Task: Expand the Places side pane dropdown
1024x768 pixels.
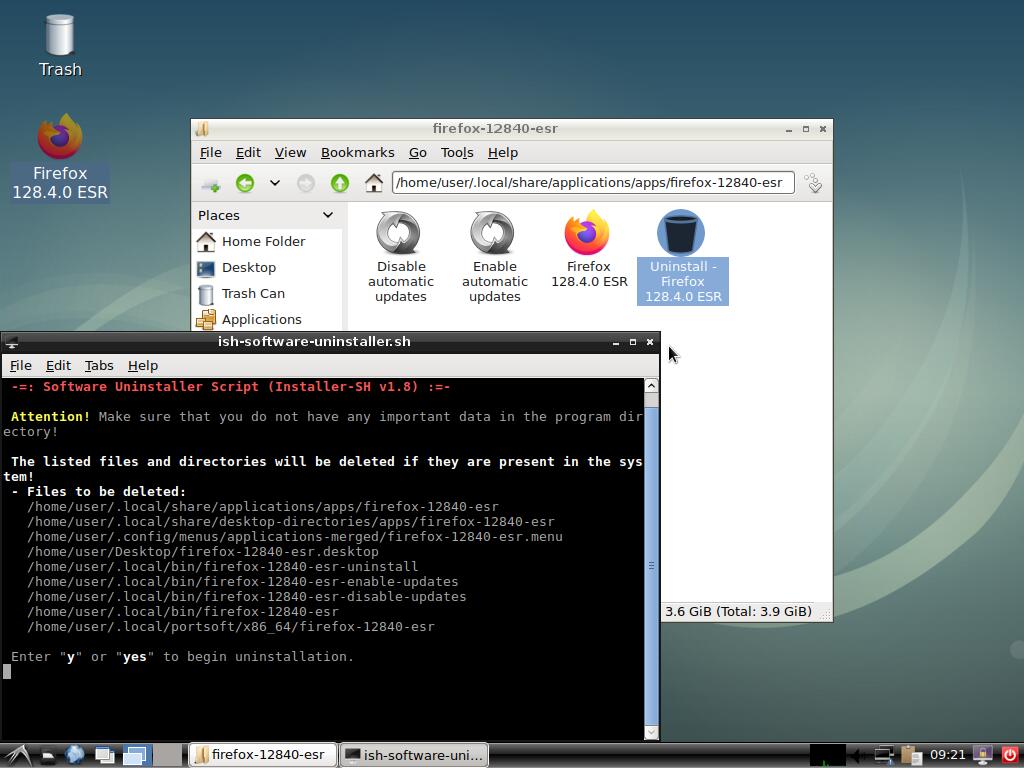Action: click(327, 215)
